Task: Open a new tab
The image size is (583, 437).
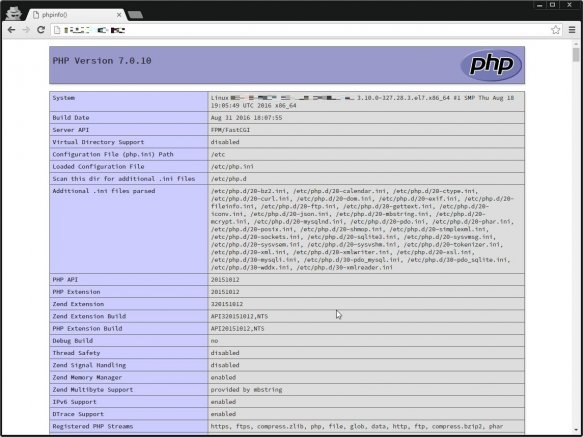Action: click(135, 15)
